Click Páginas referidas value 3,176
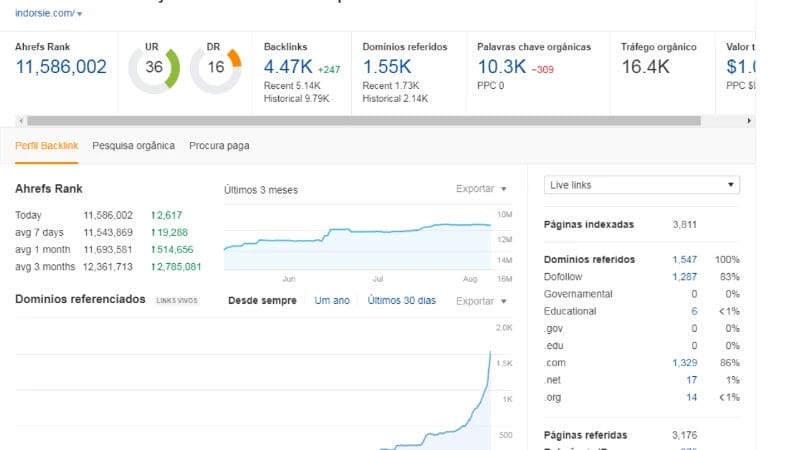The width and height of the screenshot is (800, 450). click(x=684, y=435)
